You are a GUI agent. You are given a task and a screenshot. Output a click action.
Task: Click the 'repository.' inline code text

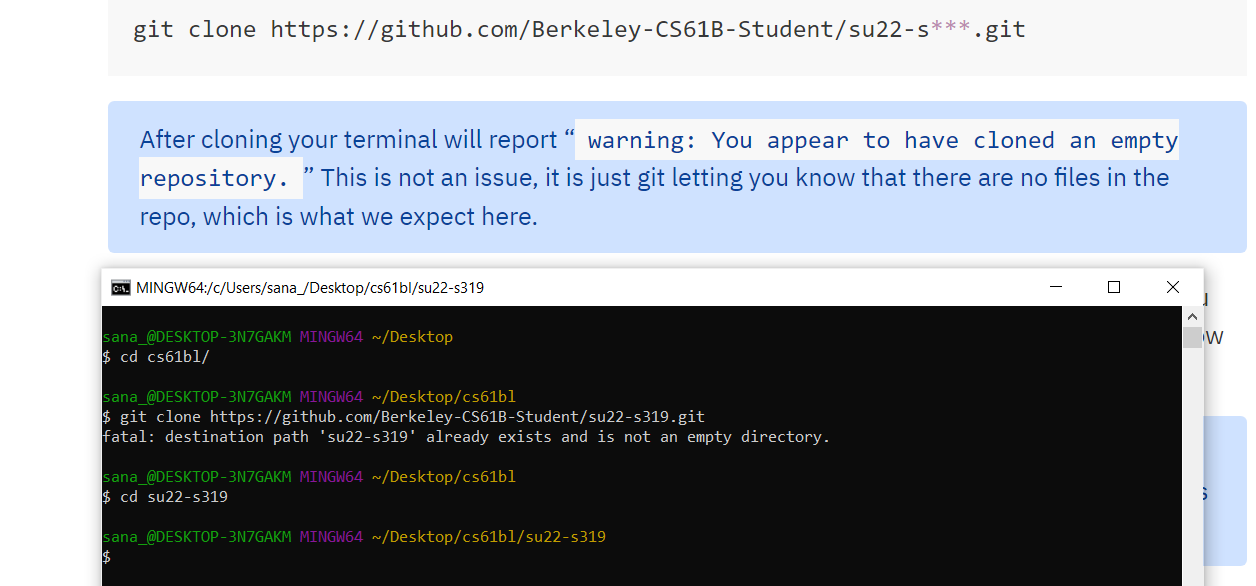pyautogui.click(x=214, y=178)
